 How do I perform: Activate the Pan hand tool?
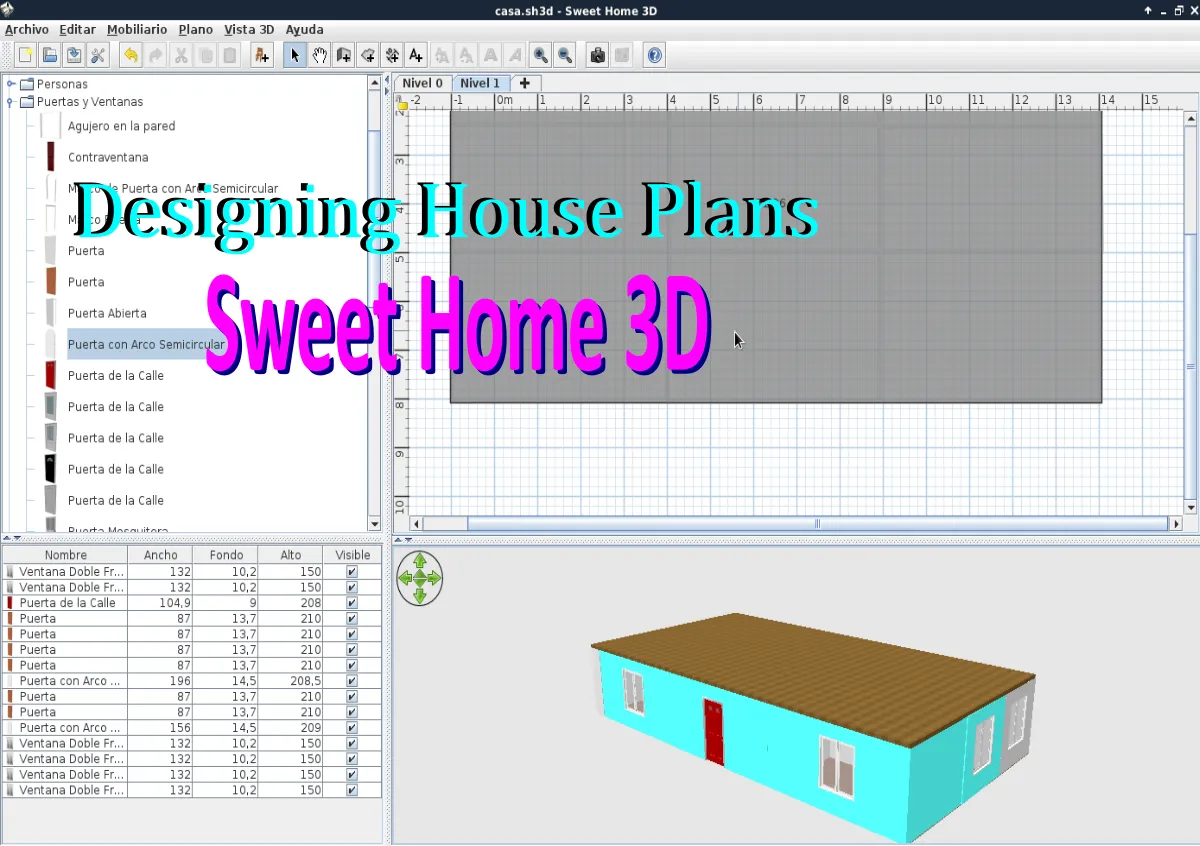point(319,55)
